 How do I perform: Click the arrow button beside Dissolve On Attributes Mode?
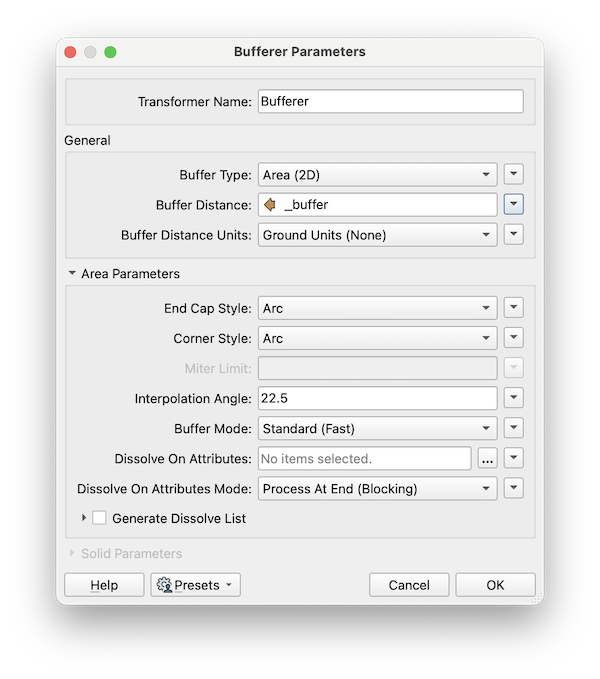point(513,489)
